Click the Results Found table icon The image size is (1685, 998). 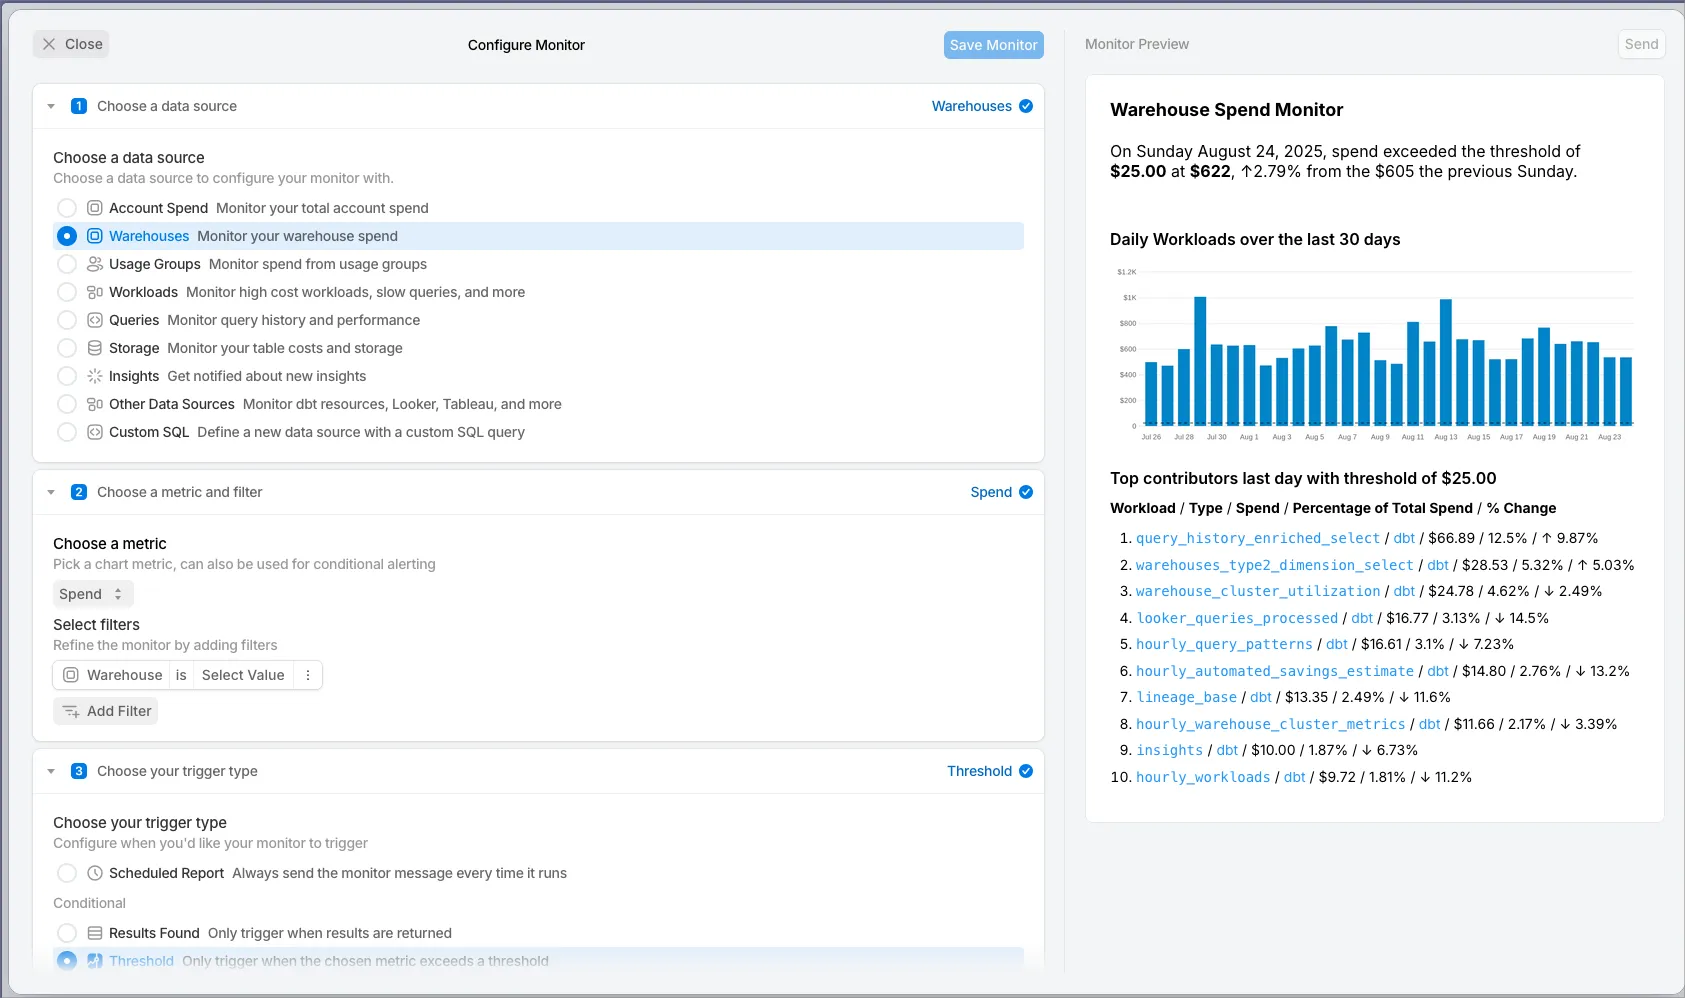(x=95, y=933)
